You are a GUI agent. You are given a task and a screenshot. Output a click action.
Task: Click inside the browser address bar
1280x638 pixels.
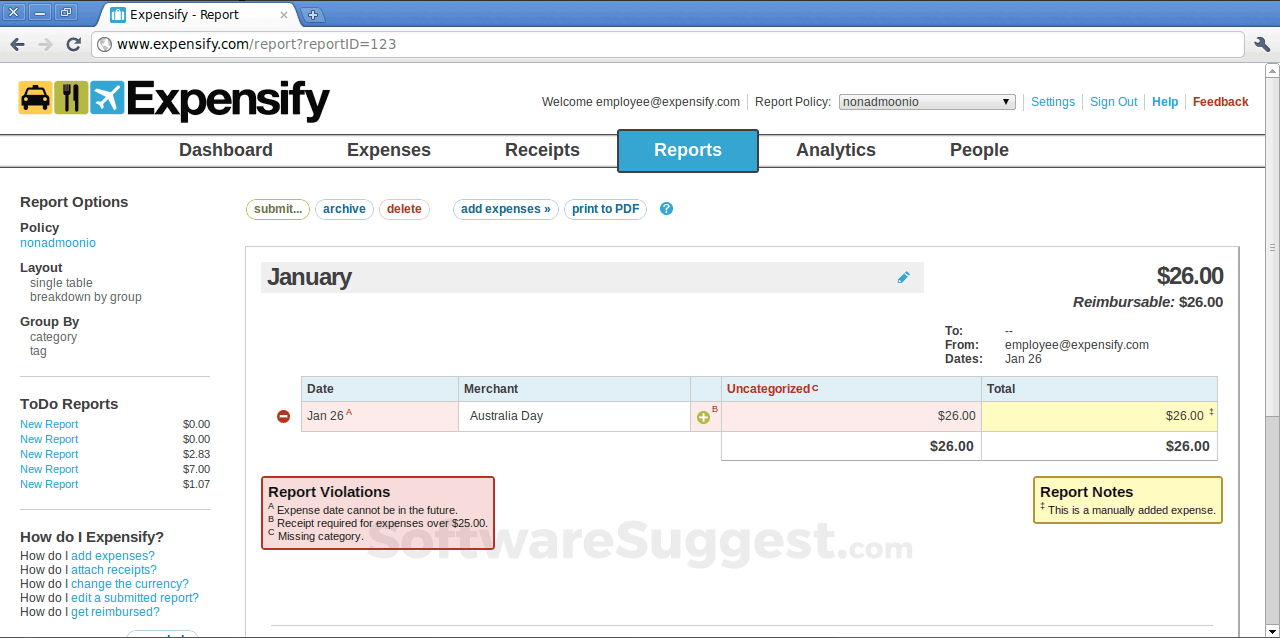[400, 44]
